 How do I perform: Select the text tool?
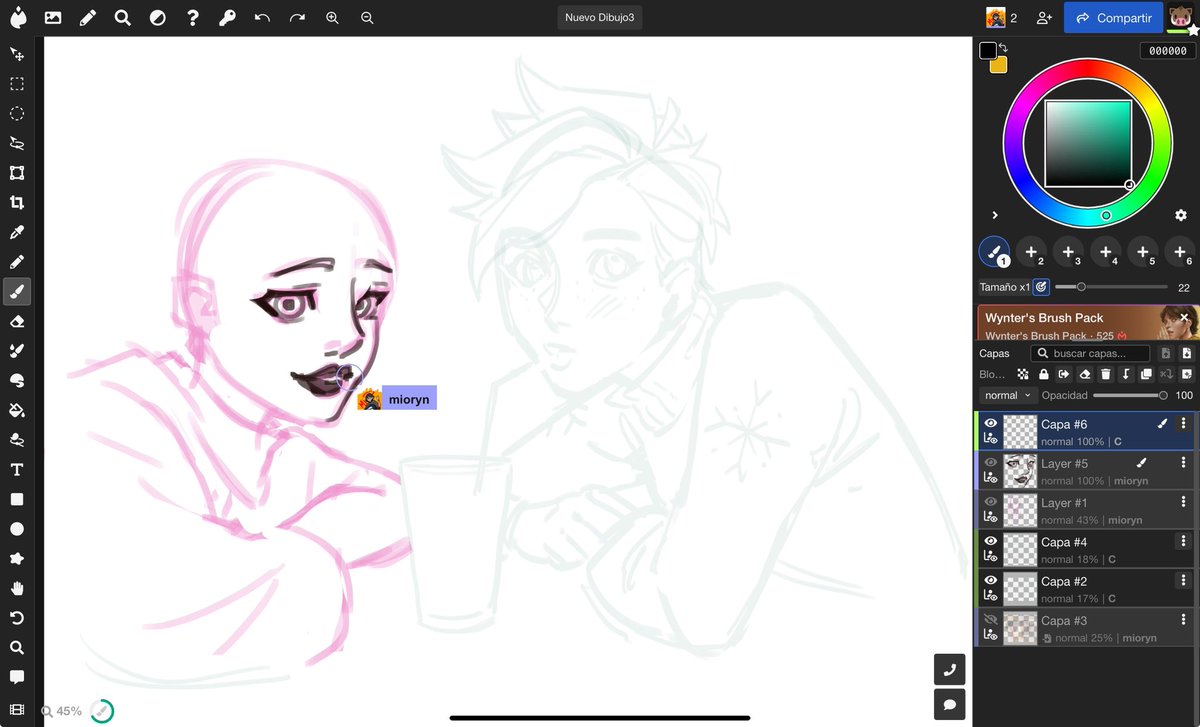[x=17, y=469]
